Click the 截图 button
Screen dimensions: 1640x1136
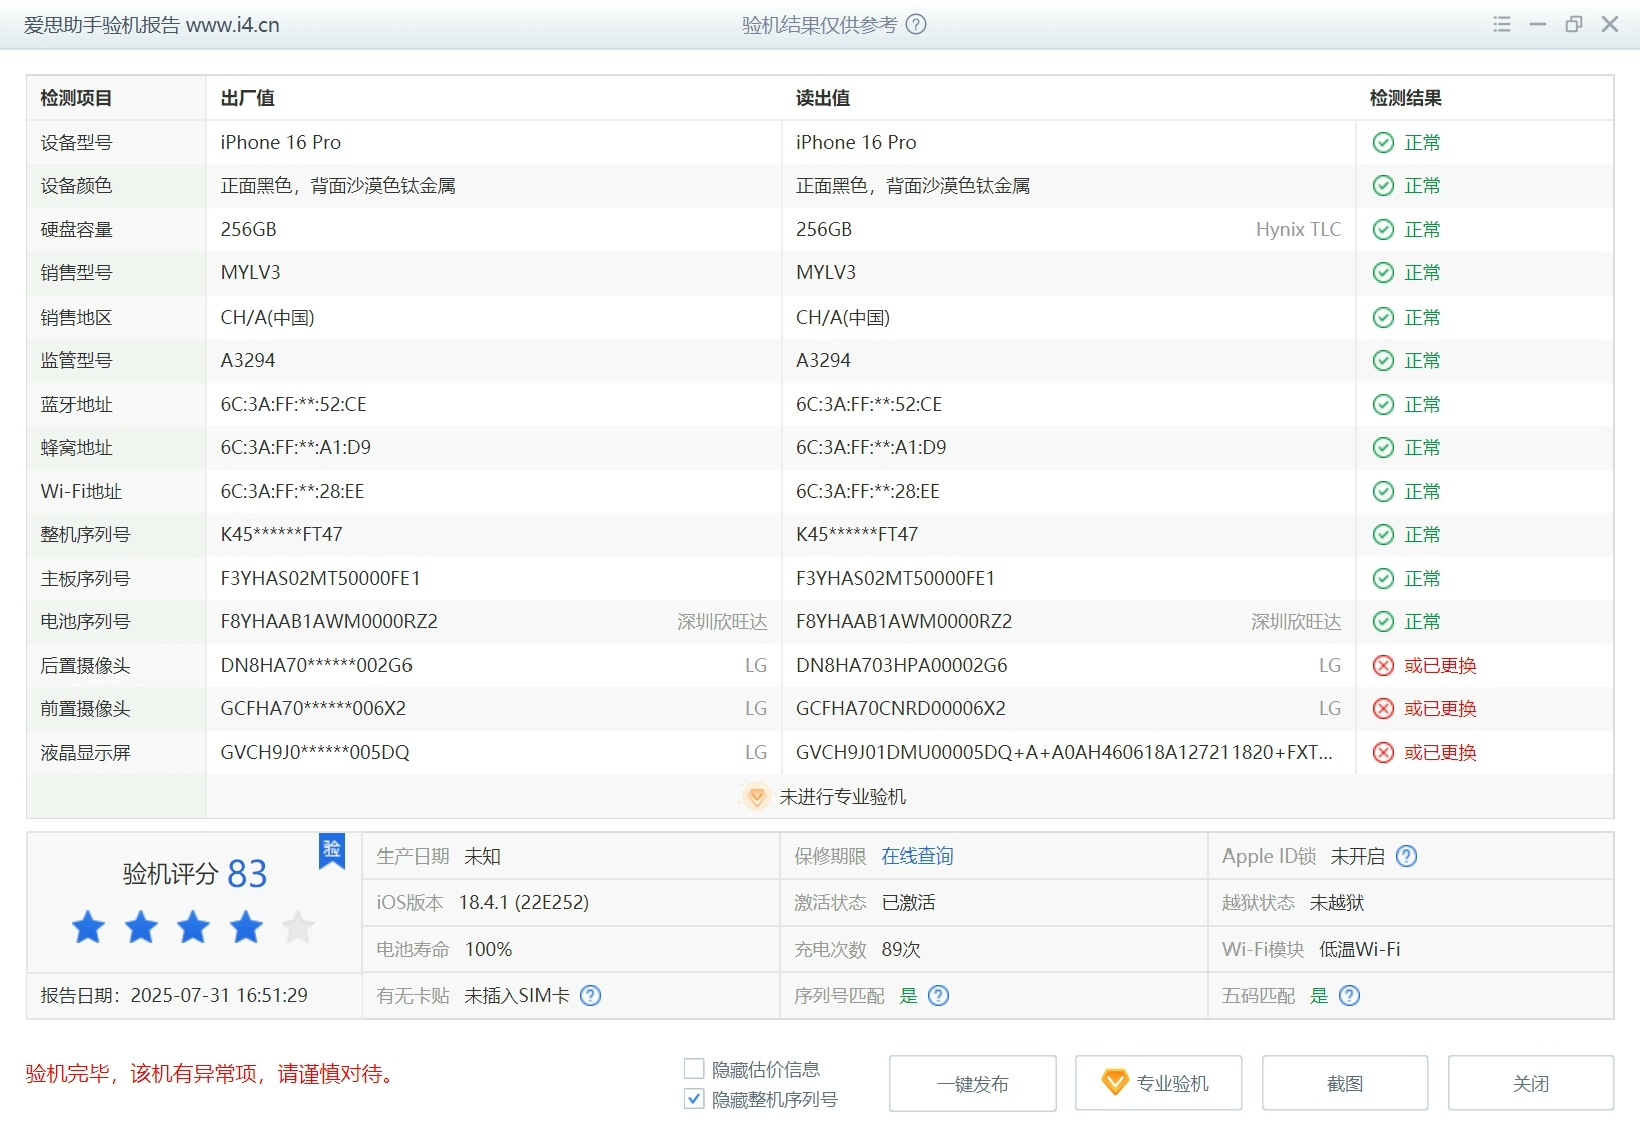pyautogui.click(x=1345, y=1084)
